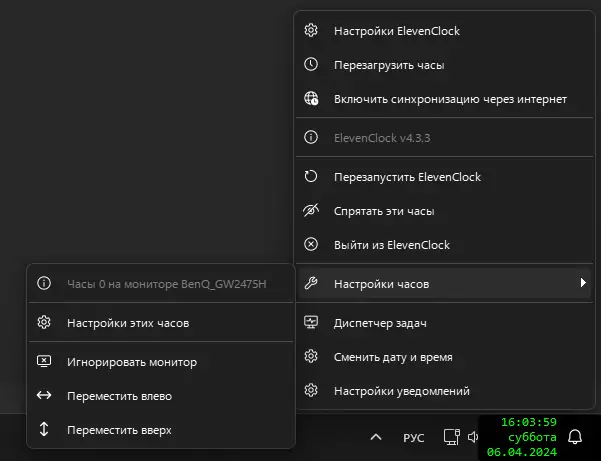Image resolution: width=601 pixels, height=461 pixels.
Task: Open notifications with the taskbar bell icon
Action: pos(575,437)
